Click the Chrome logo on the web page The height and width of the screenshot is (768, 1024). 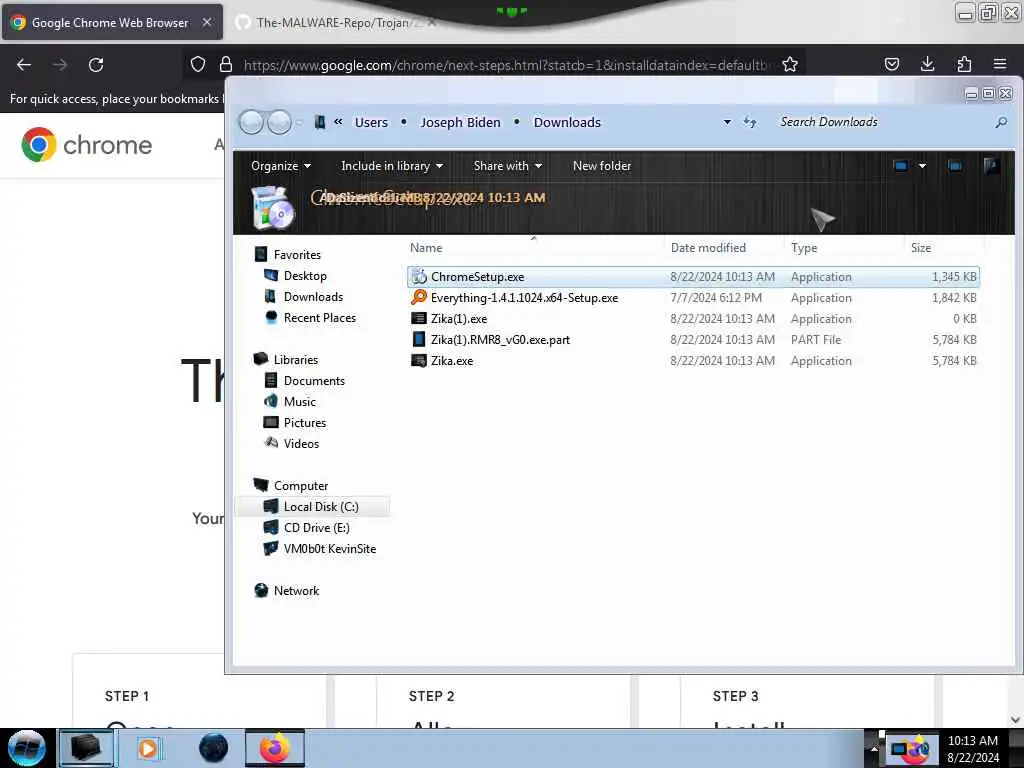tap(86, 144)
